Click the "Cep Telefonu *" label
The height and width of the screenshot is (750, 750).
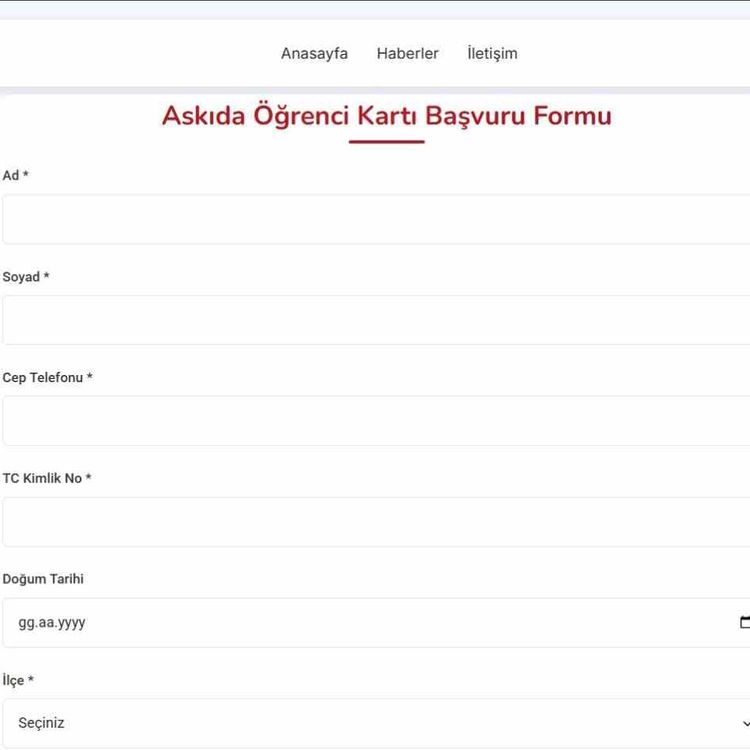pyautogui.click(x=47, y=377)
